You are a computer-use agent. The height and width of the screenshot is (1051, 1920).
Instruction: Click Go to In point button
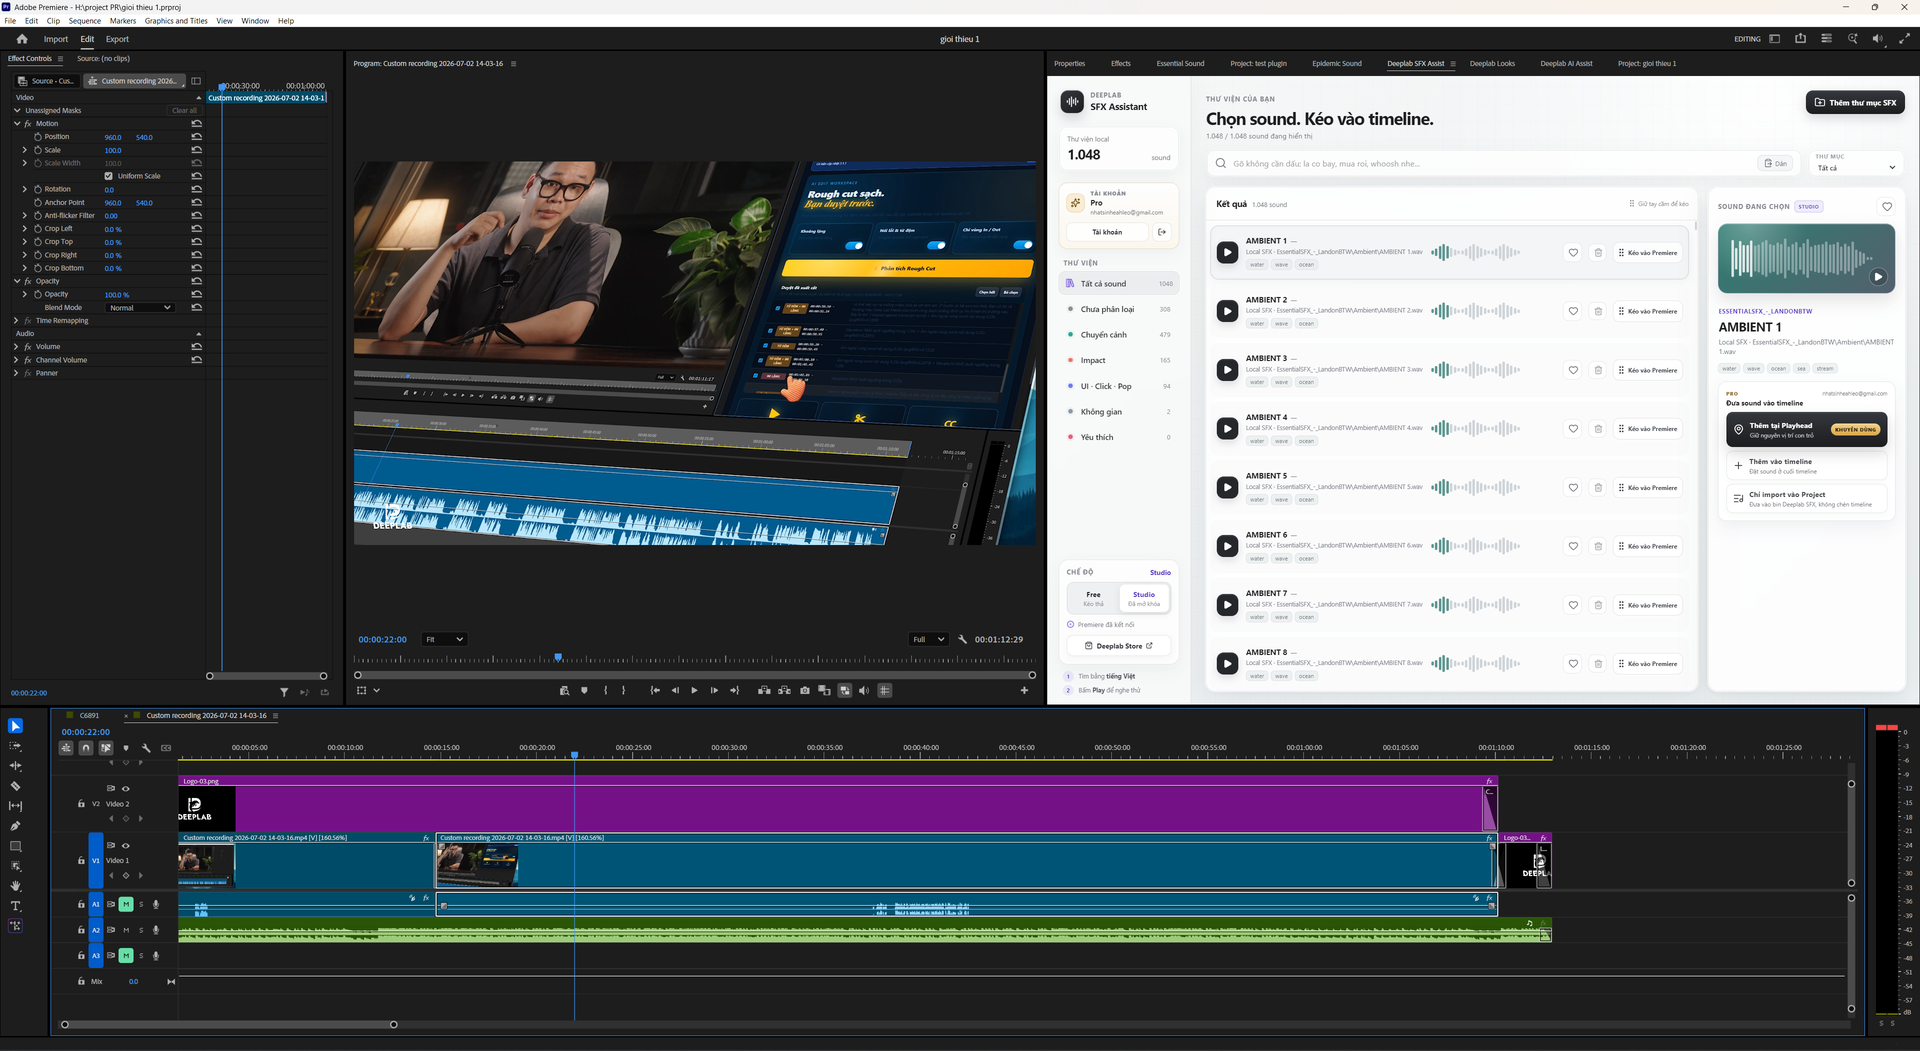655,691
